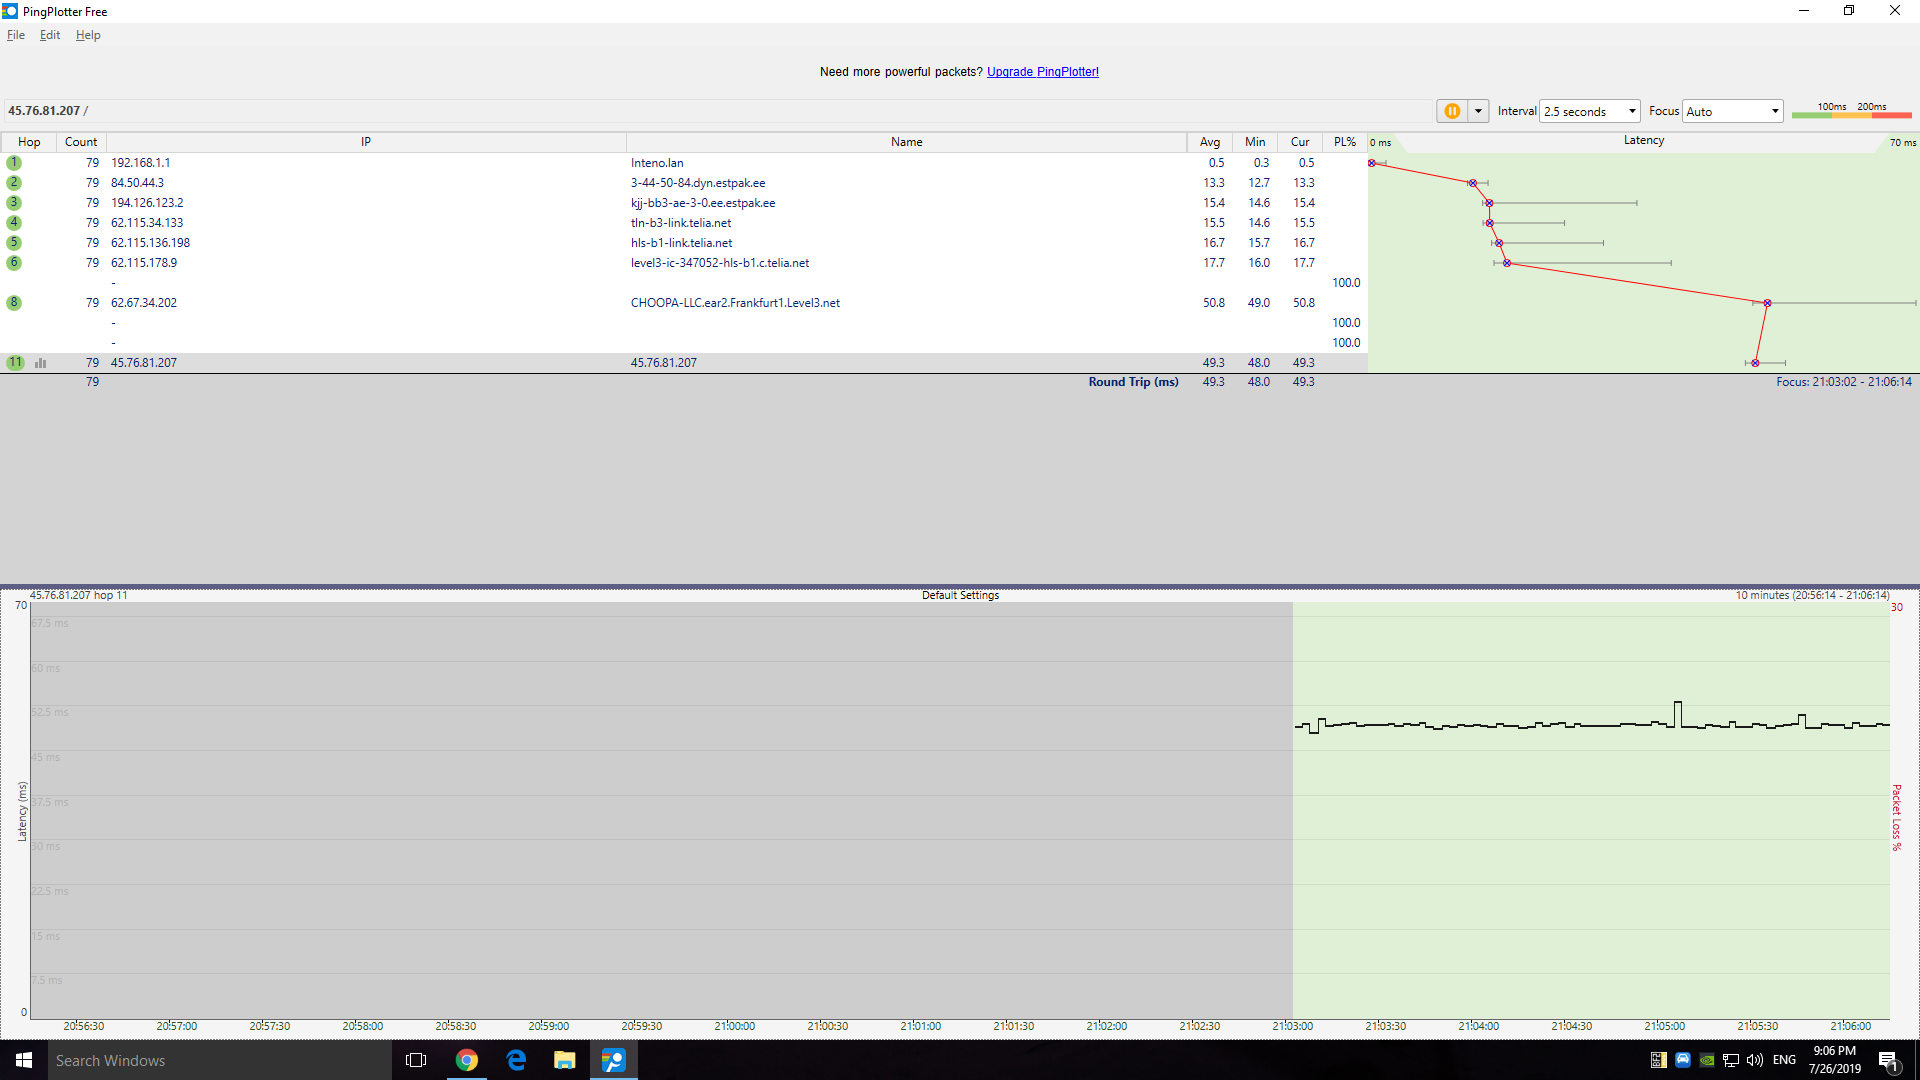Click IP address 62.115.178.9
The image size is (1920, 1080).
(144, 263)
